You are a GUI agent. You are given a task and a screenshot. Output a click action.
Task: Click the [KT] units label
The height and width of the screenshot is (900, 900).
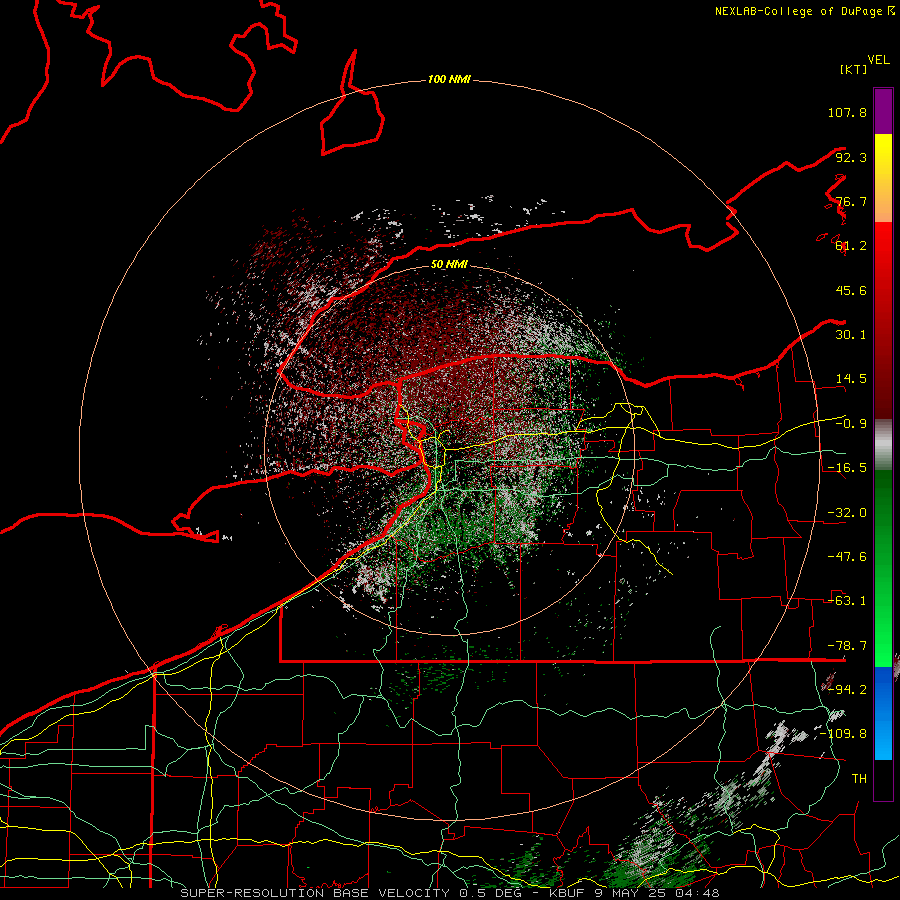(x=854, y=69)
